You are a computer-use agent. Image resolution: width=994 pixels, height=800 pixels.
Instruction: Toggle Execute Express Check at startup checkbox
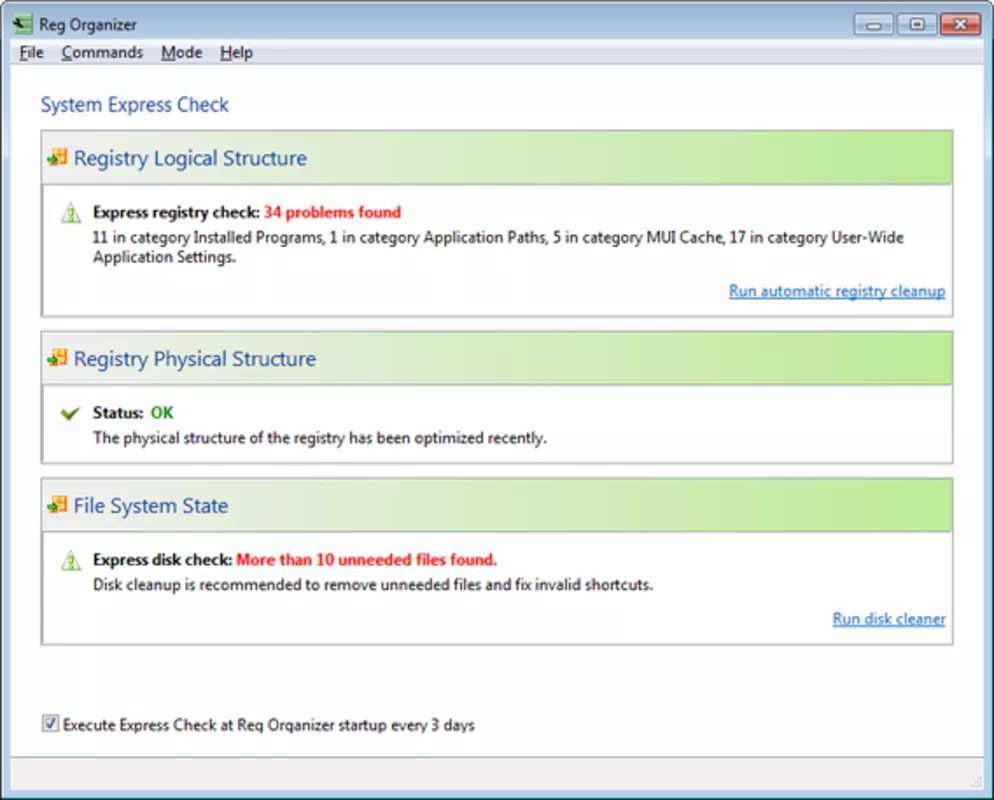point(50,723)
